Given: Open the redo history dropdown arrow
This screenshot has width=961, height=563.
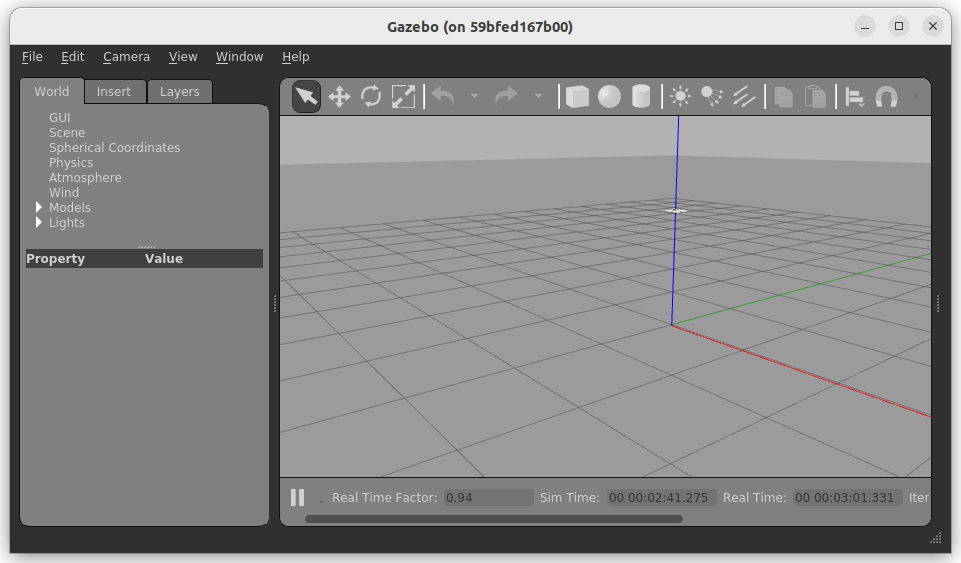Looking at the screenshot, I should point(538,97).
